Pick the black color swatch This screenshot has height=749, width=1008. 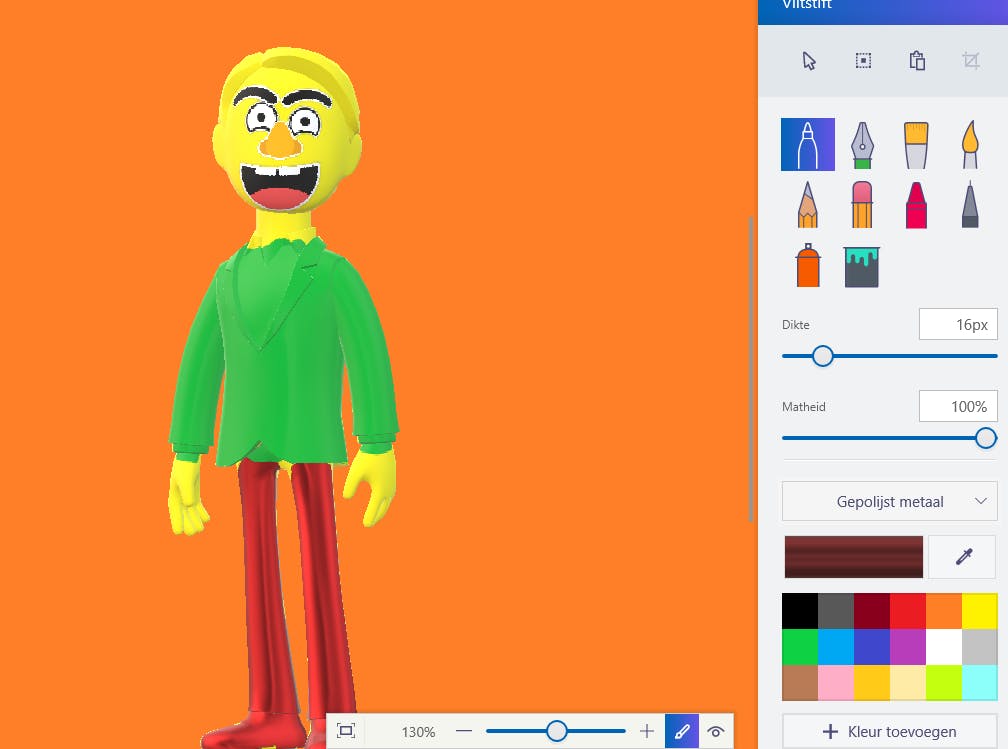[800, 611]
